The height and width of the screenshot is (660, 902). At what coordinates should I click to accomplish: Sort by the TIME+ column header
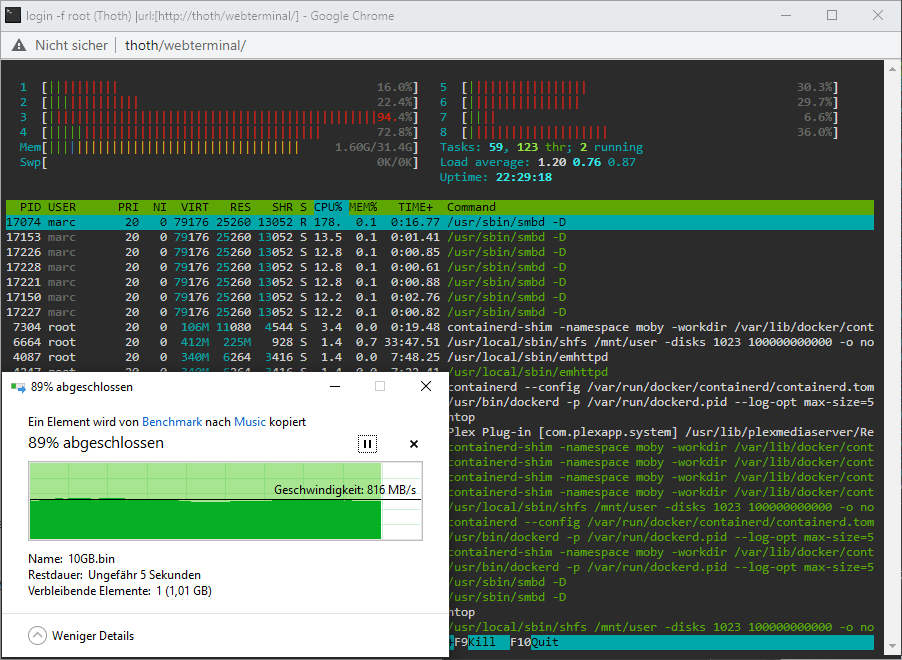point(415,207)
